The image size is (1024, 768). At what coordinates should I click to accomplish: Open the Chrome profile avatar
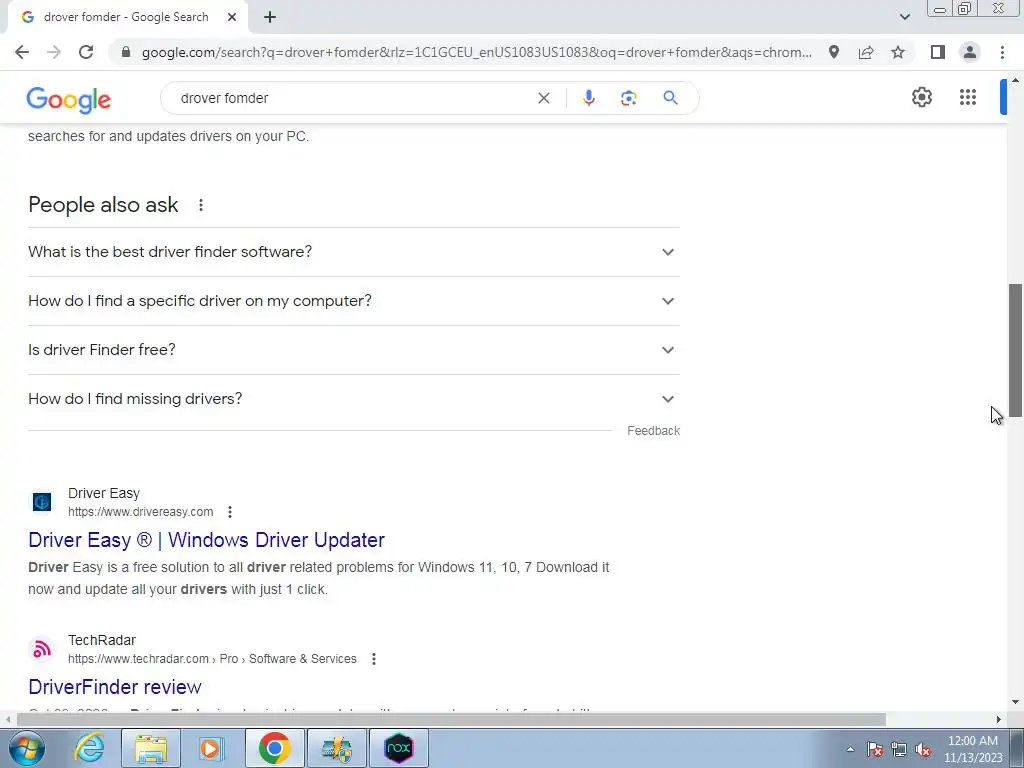tap(970, 52)
